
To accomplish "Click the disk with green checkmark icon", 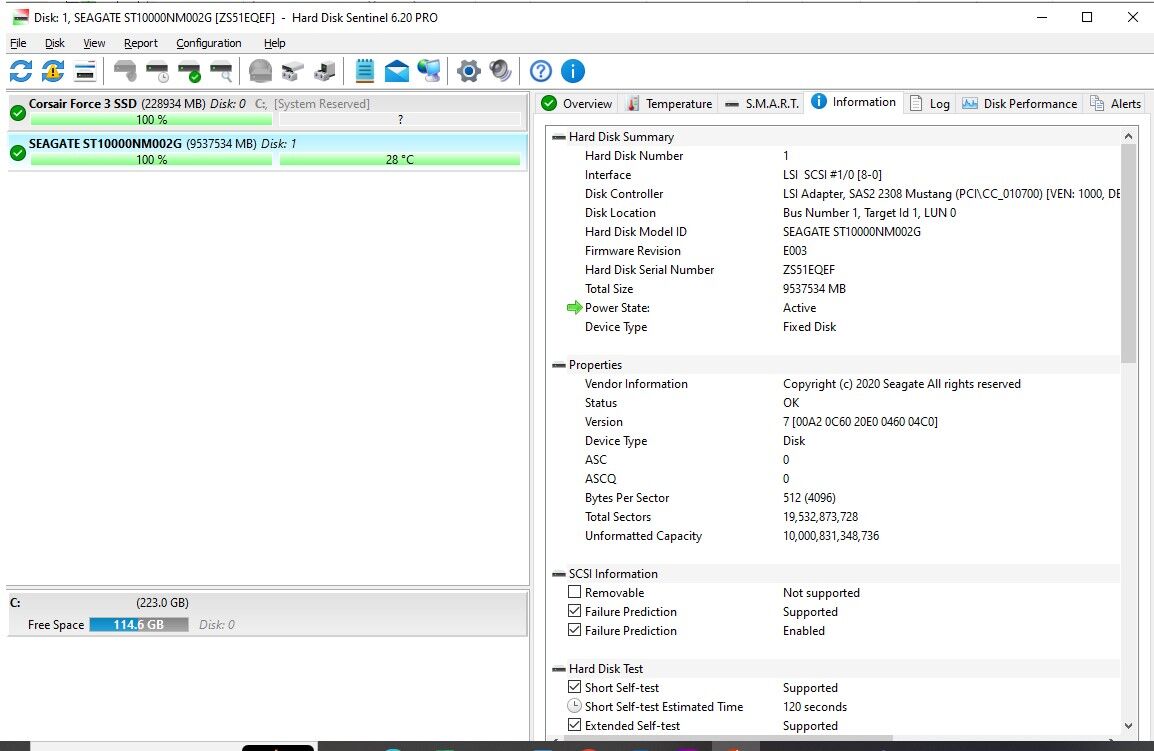I will pos(189,71).
